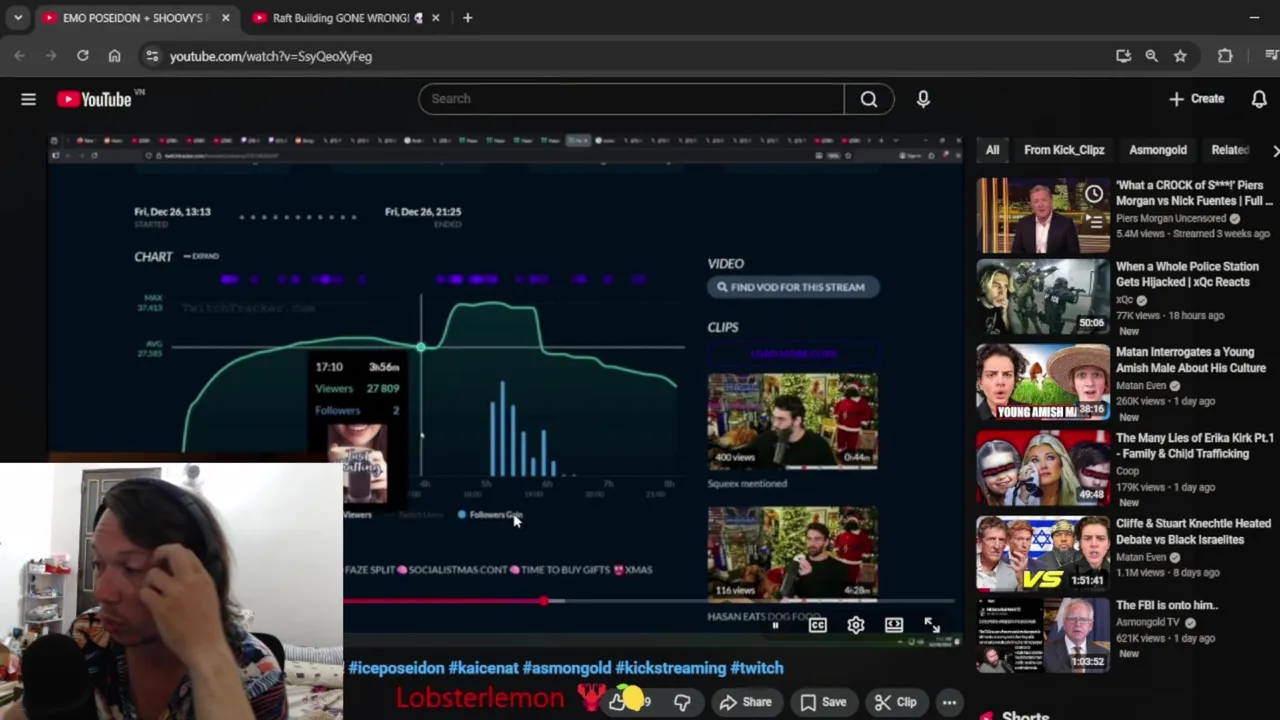Open zoom level indicator in address bar

click(x=1152, y=56)
